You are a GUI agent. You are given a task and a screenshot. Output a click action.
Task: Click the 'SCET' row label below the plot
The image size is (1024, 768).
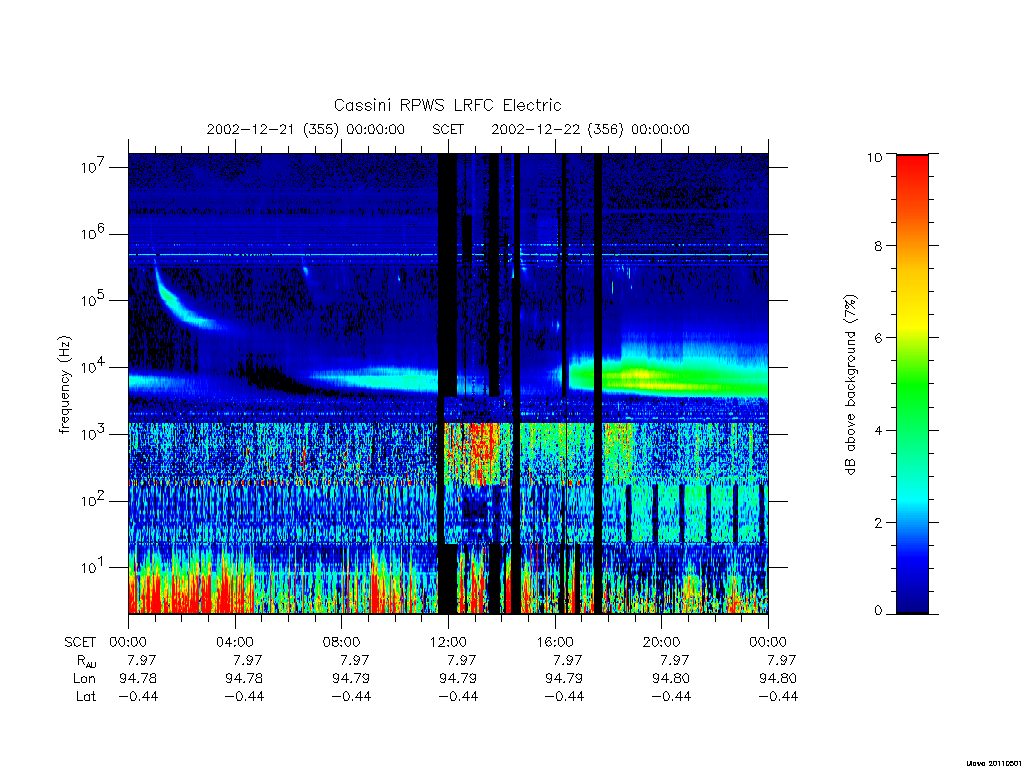80,643
